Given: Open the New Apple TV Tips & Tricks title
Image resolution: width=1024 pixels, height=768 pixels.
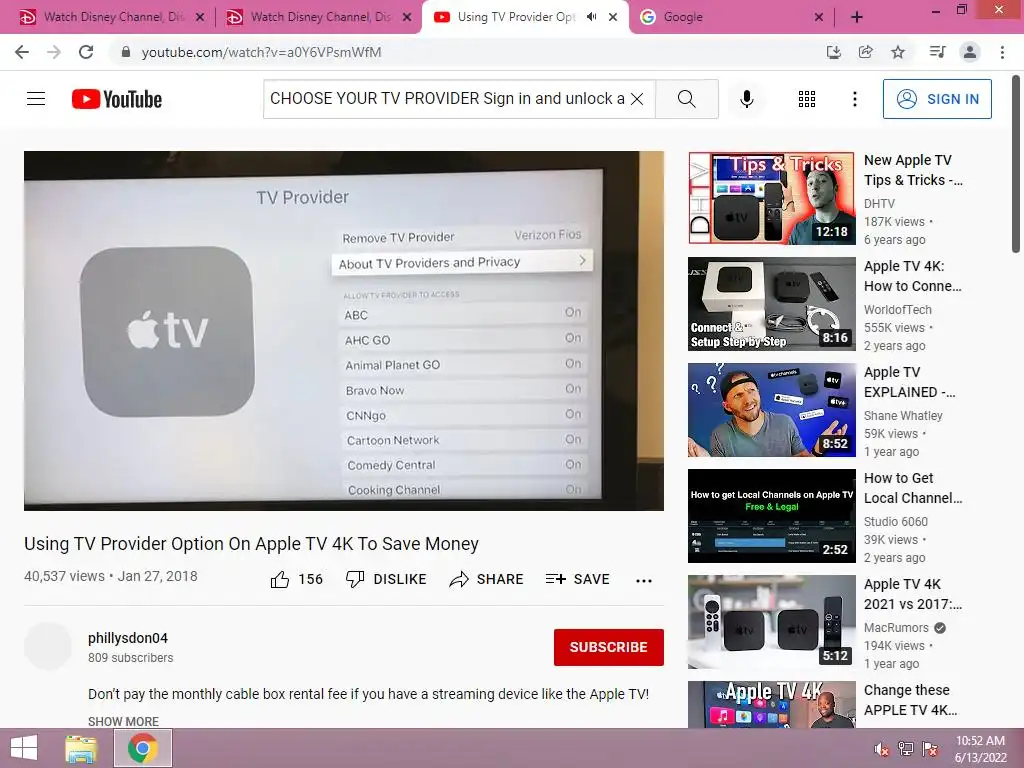Looking at the screenshot, I should tap(913, 170).
